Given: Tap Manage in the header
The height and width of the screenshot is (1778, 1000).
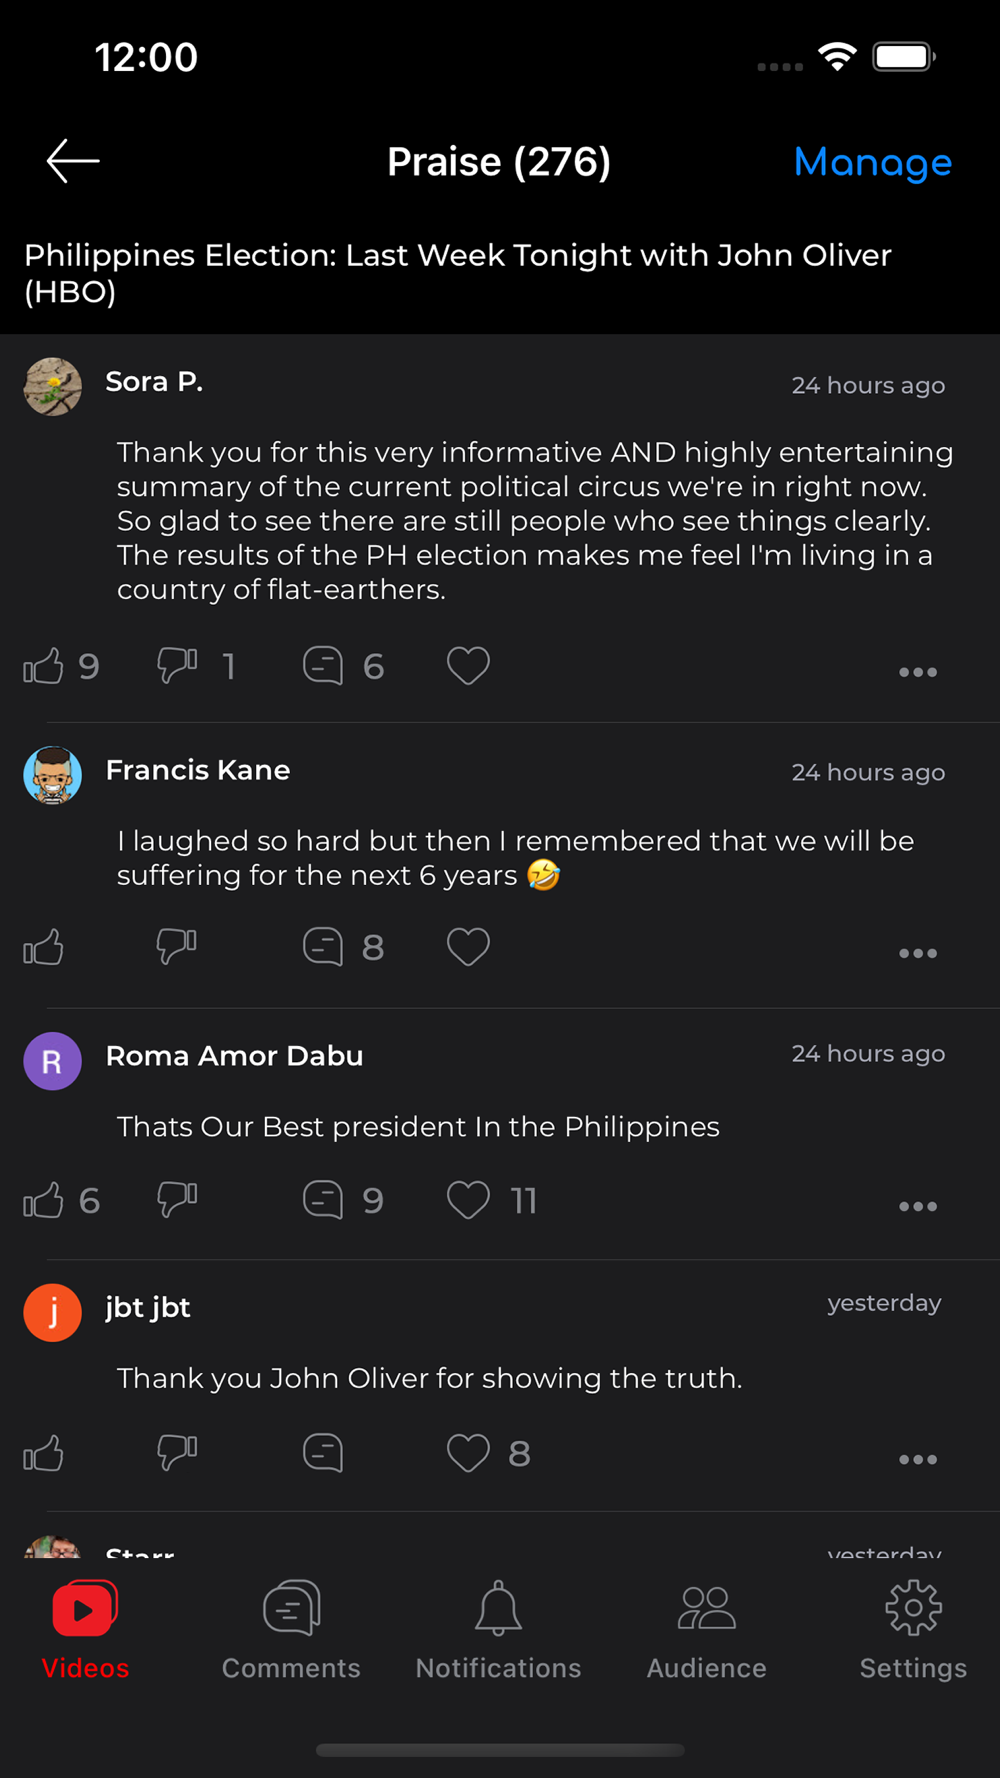Looking at the screenshot, I should tap(872, 162).
